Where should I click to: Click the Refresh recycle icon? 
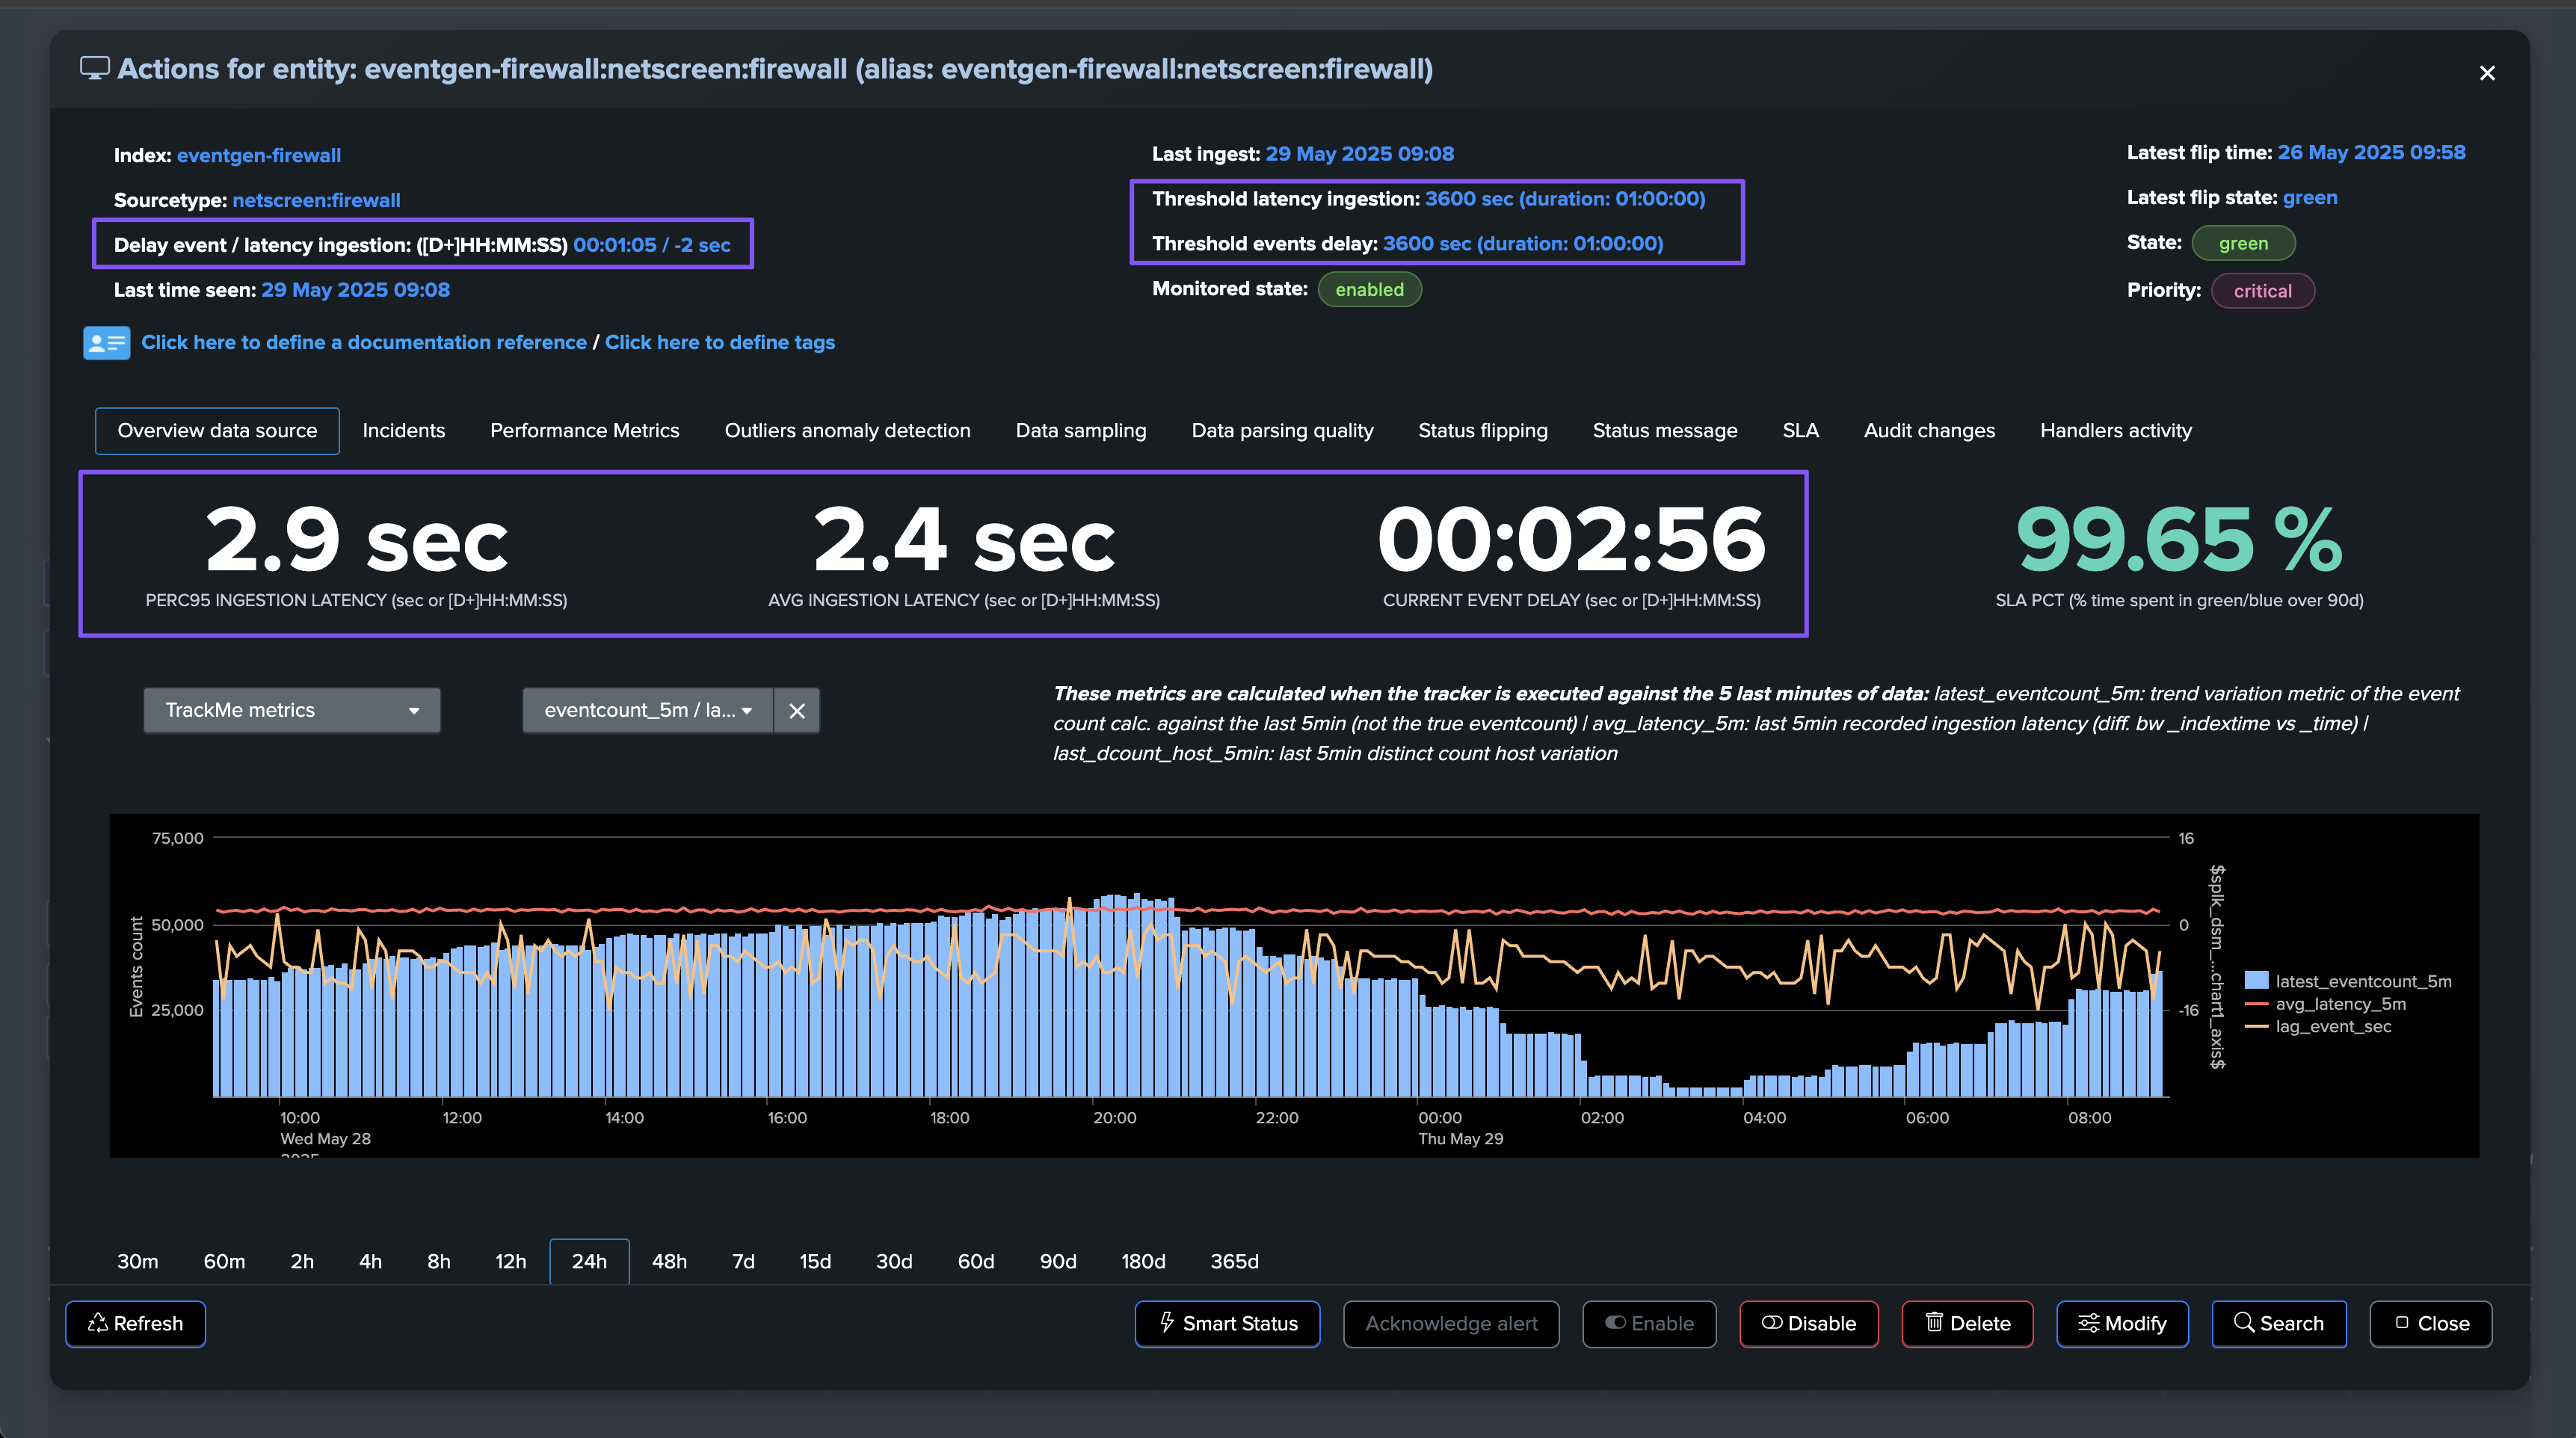[98, 1323]
